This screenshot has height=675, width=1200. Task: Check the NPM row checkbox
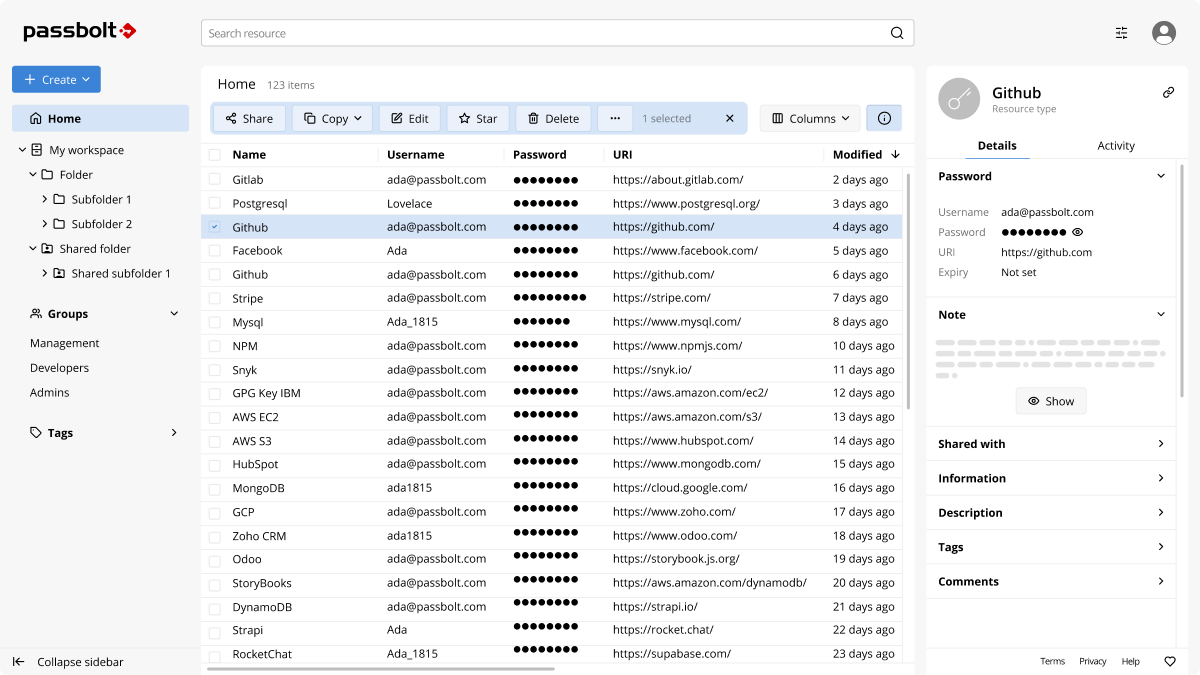tap(214, 345)
